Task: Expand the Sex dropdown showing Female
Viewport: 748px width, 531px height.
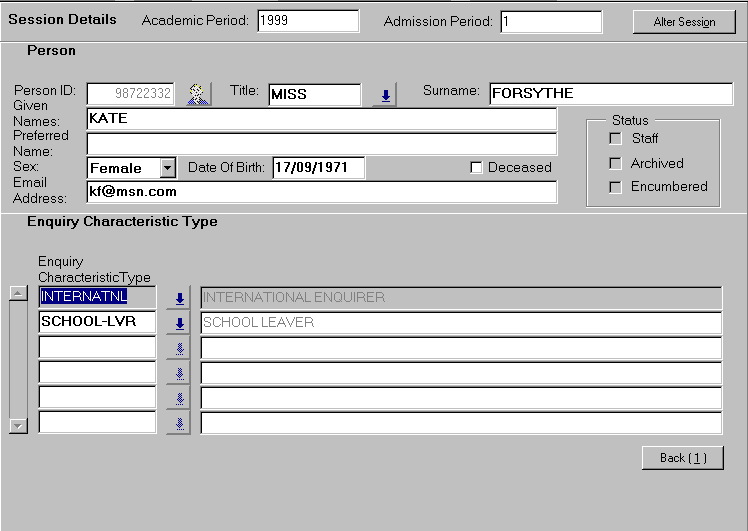Action: pos(167,168)
